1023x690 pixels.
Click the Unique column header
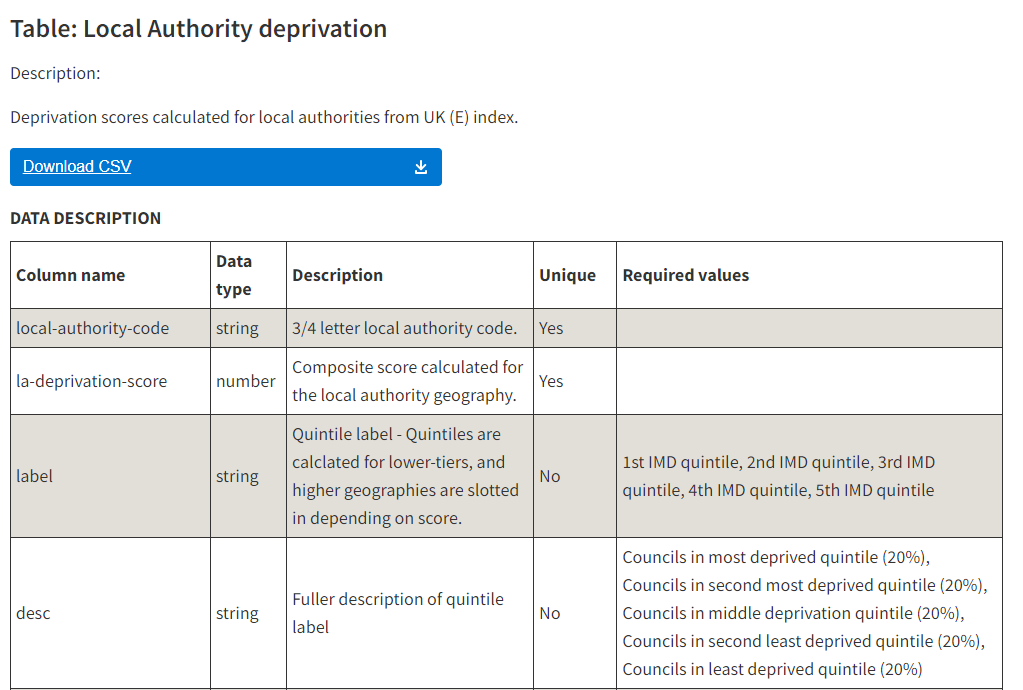point(575,275)
